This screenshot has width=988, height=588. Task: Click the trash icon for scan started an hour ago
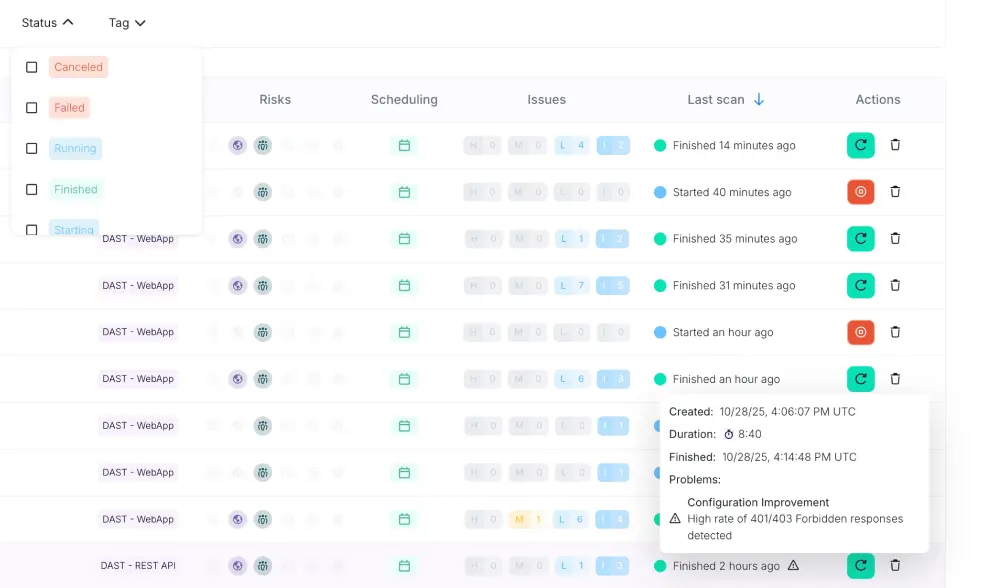[x=895, y=332]
